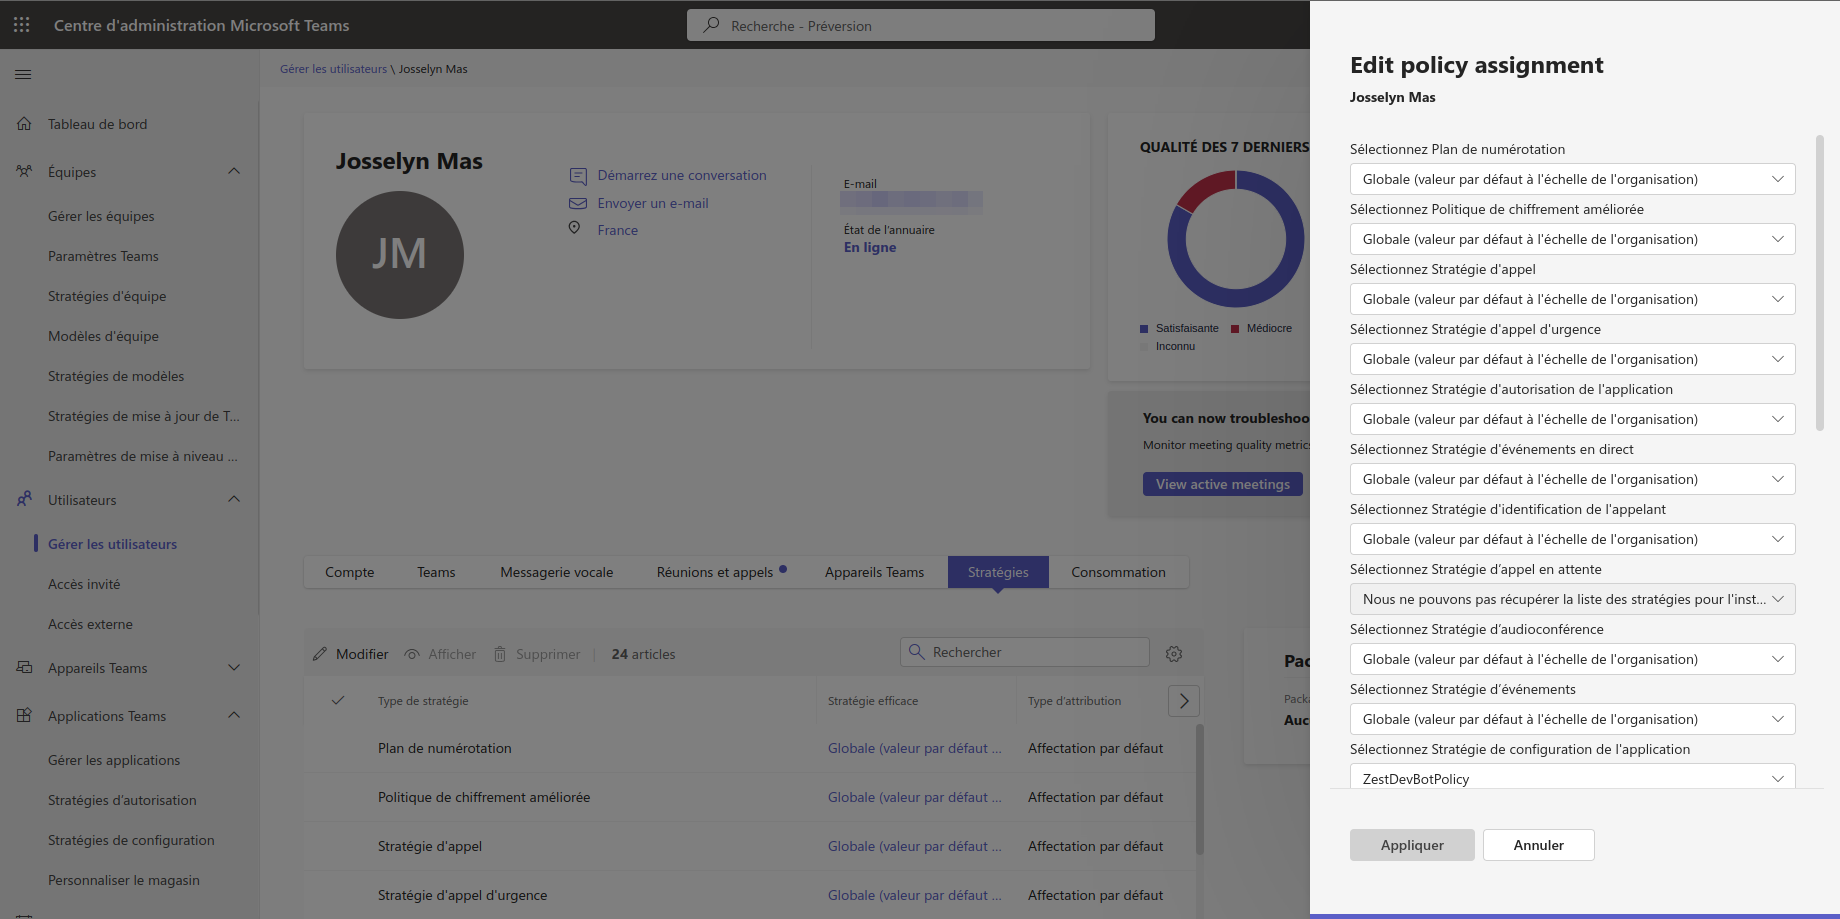
Task: Click the Modifier pencil icon
Action: (320, 654)
